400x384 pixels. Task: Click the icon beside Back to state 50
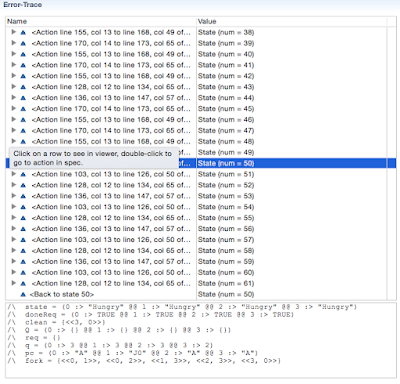(x=23, y=295)
